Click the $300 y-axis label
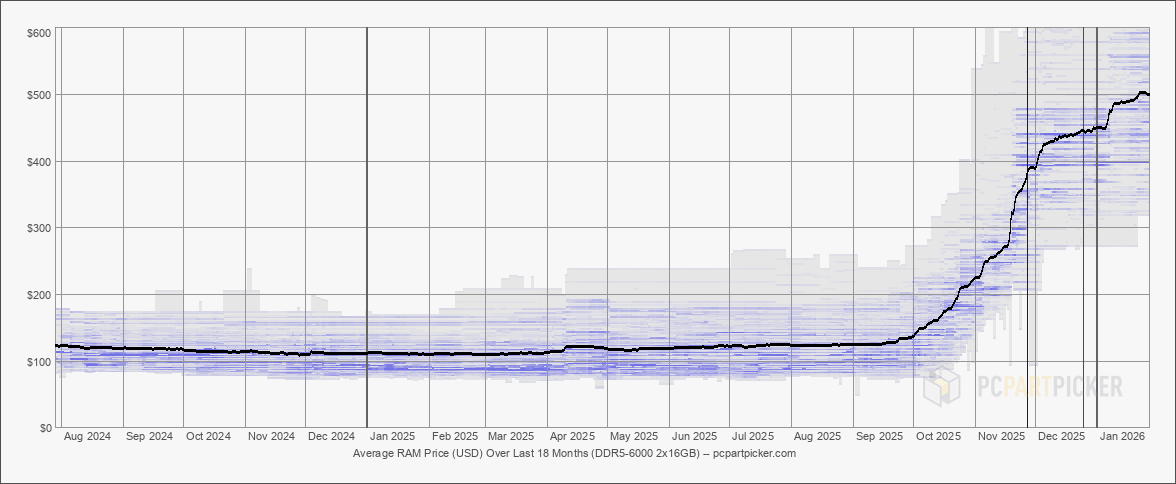 click(x=41, y=228)
